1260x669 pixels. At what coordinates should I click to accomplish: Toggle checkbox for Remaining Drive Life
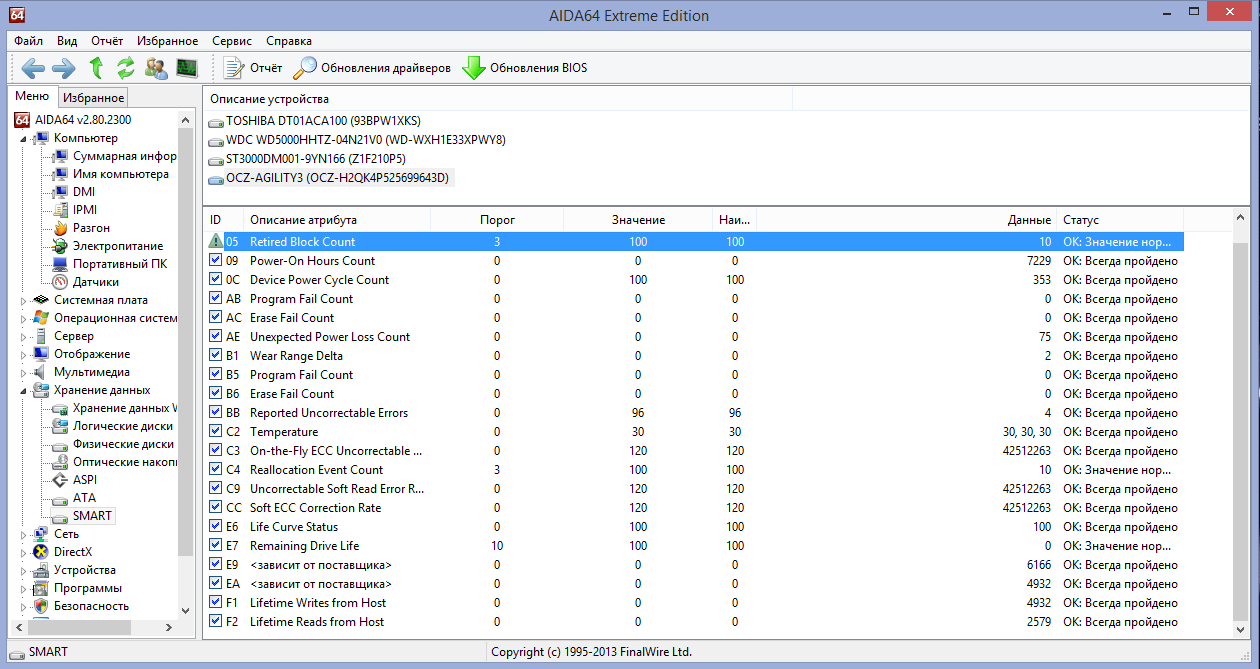coord(215,546)
